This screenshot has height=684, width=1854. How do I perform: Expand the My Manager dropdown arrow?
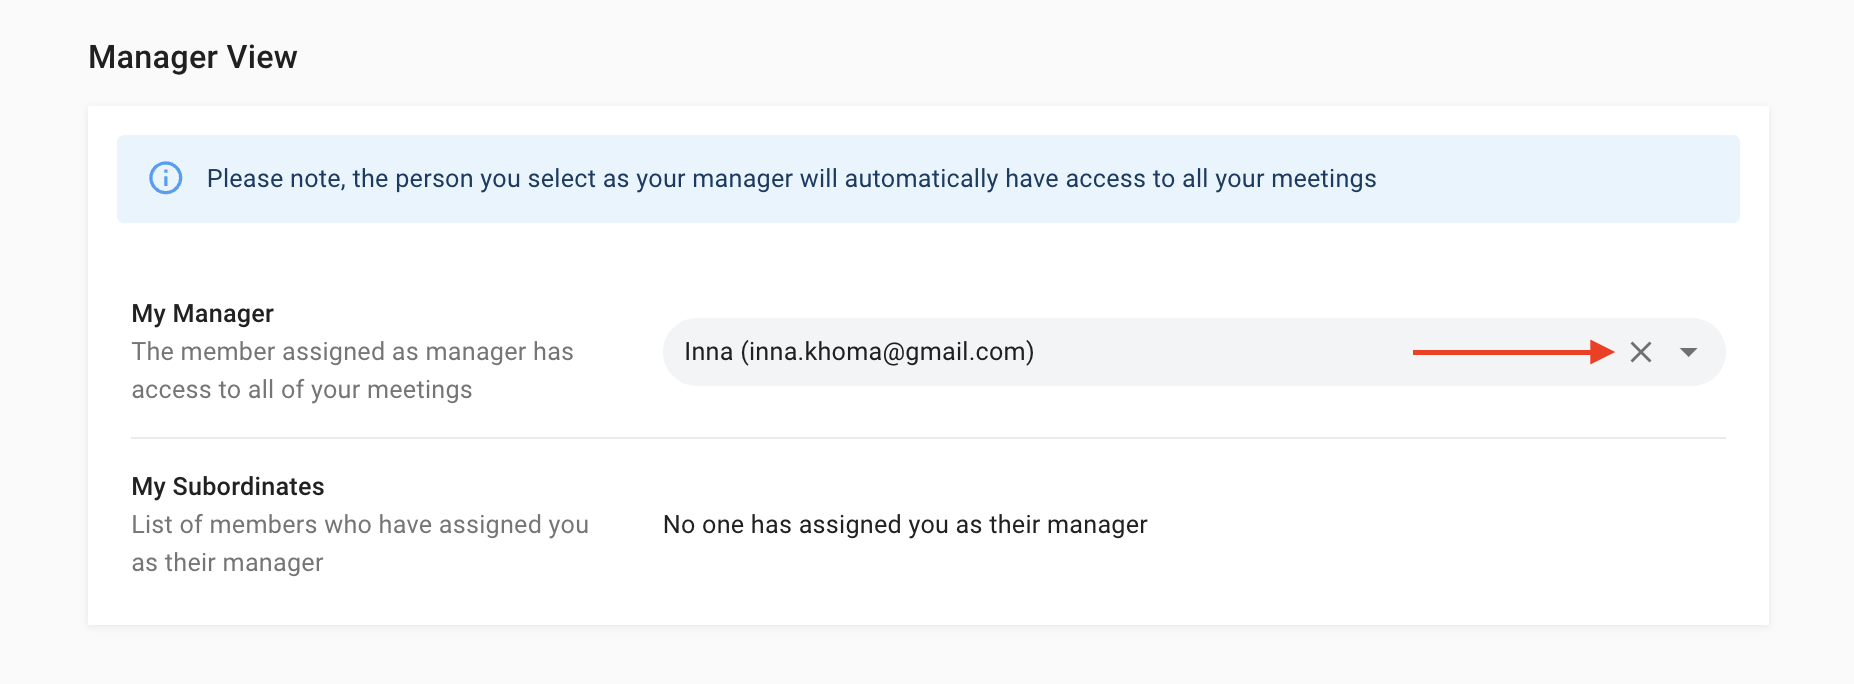1689,352
